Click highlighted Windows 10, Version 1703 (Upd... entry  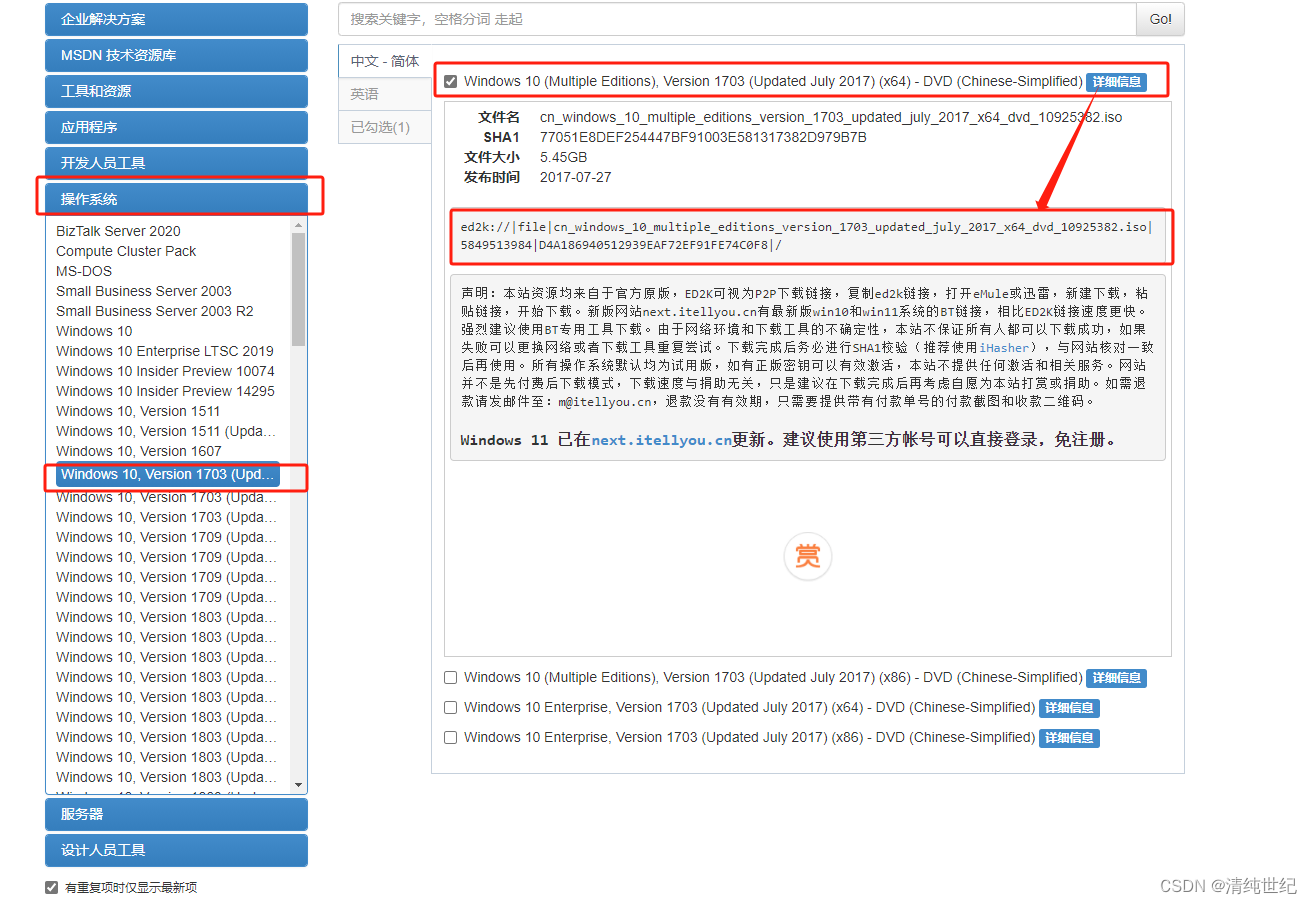[168, 474]
